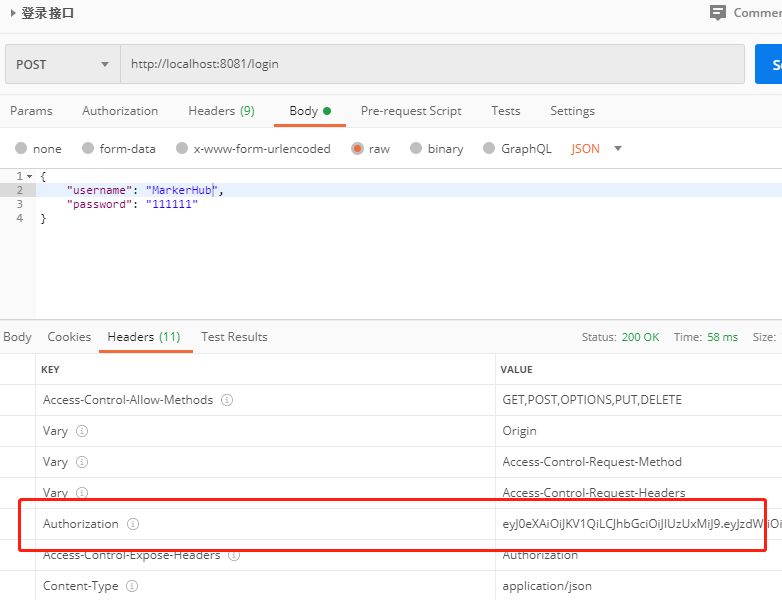782x600 pixels.
Task: Click the request URL input field
Action: (432, 64)
